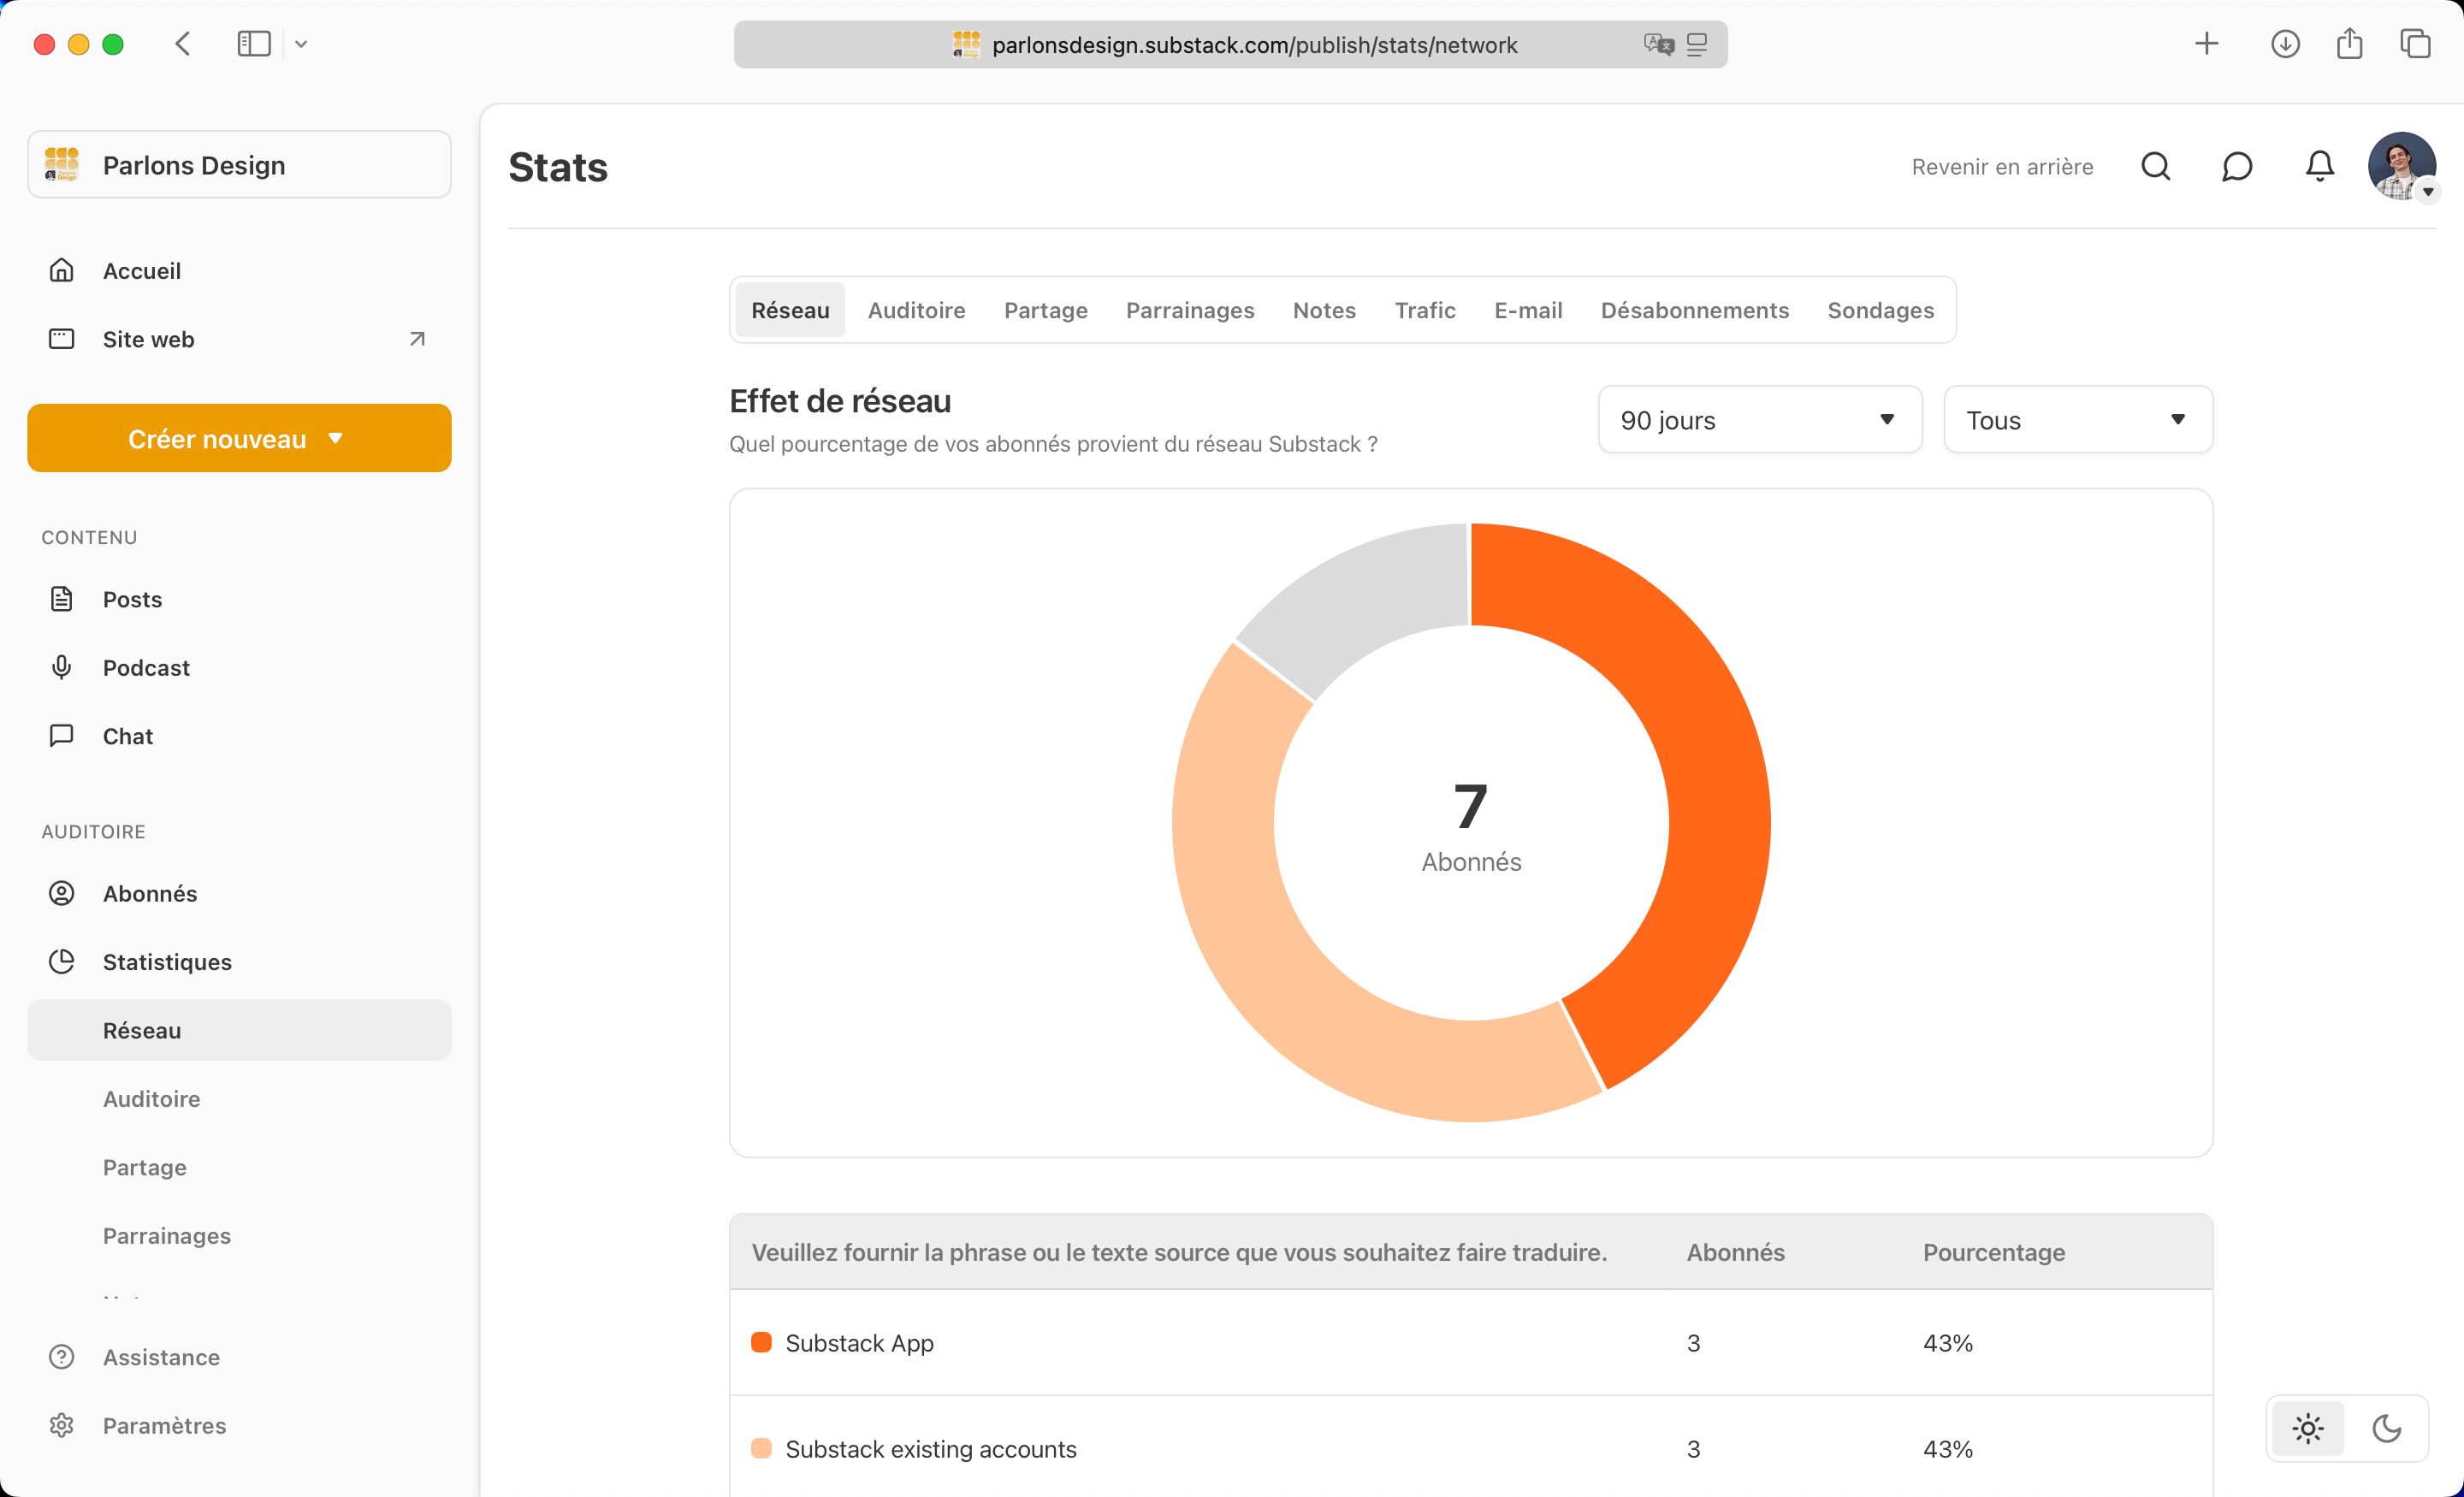Click the Parlons Design logo icon

click(x=62, y=164)
